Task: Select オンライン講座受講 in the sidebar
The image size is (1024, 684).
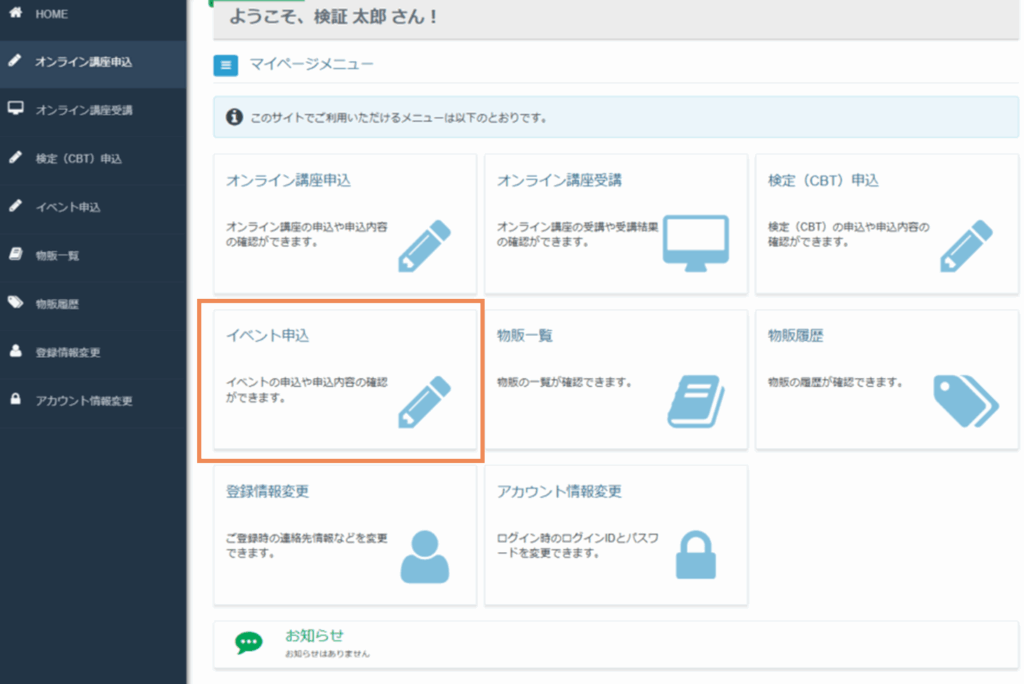Action: pyautogui.click(x=84, y=110)
